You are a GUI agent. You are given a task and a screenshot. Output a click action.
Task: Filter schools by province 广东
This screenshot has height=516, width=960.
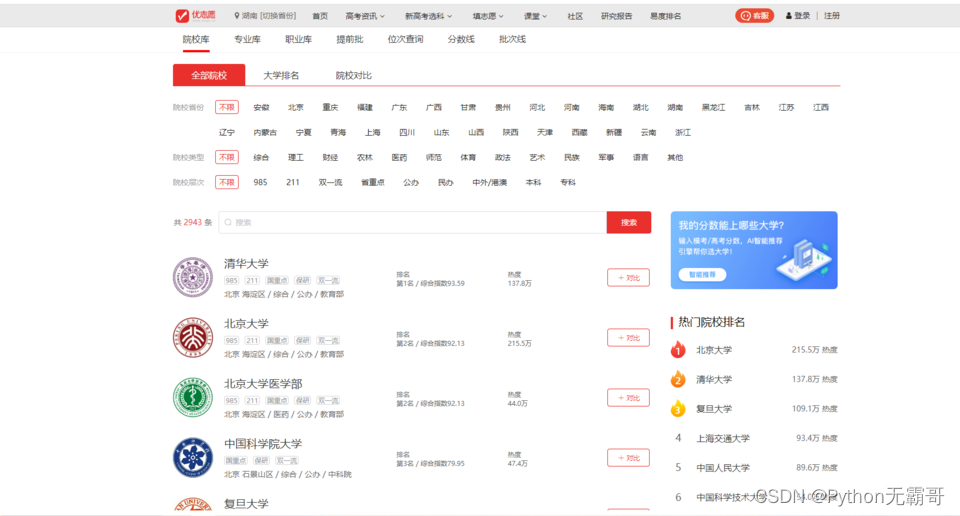click(x=399, y=107)
